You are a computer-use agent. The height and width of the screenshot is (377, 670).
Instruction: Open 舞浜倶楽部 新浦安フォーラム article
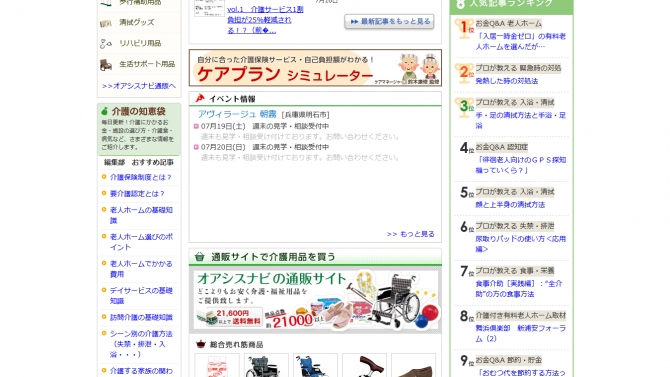(521, 333)
